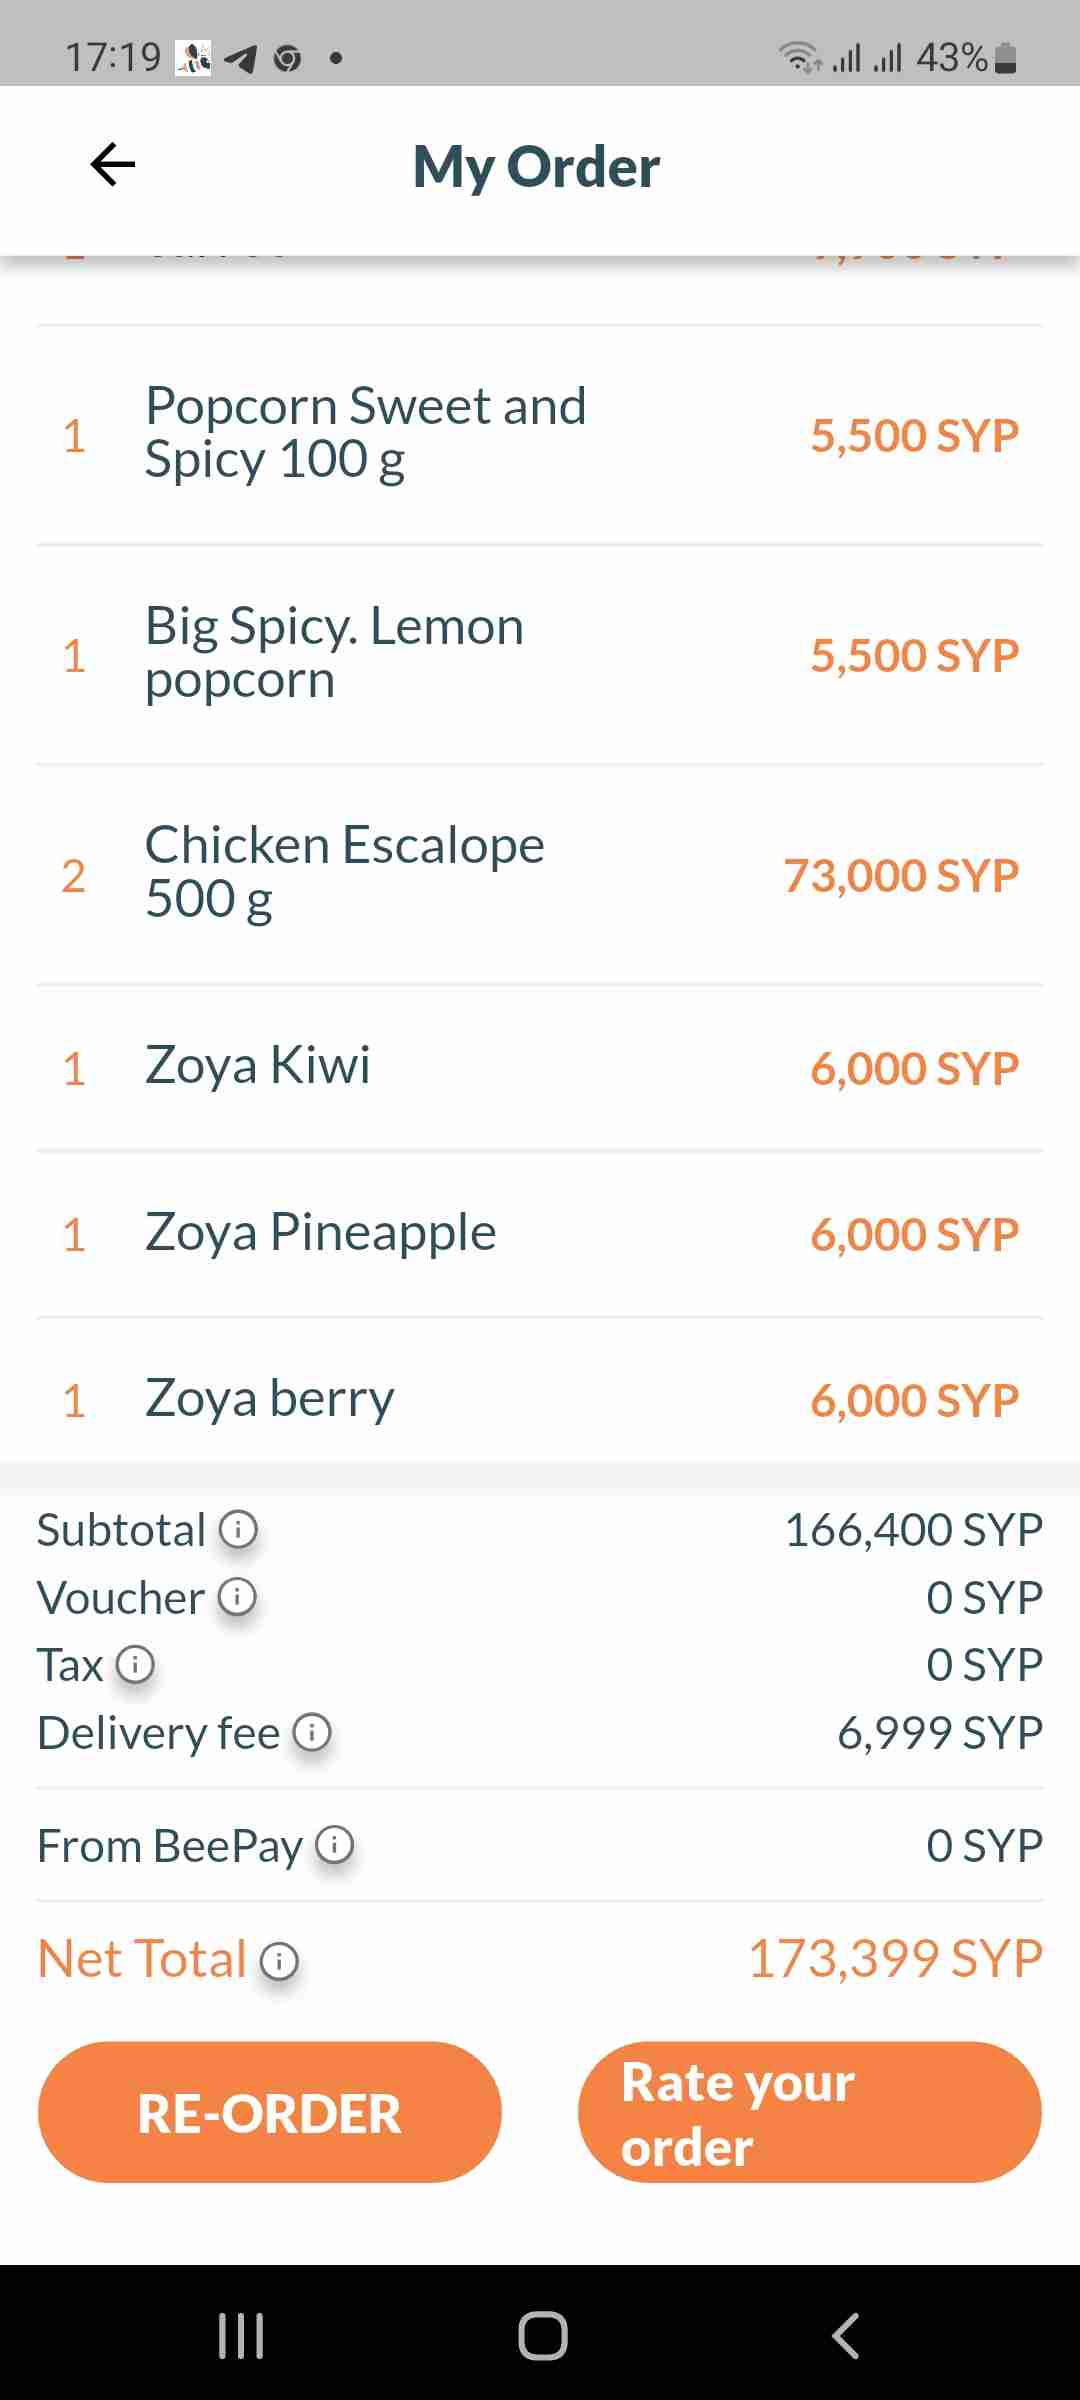Show Tax information tooltip icon
The width and height of the screenshot is (1080, 2400).
coord(135,1665)
